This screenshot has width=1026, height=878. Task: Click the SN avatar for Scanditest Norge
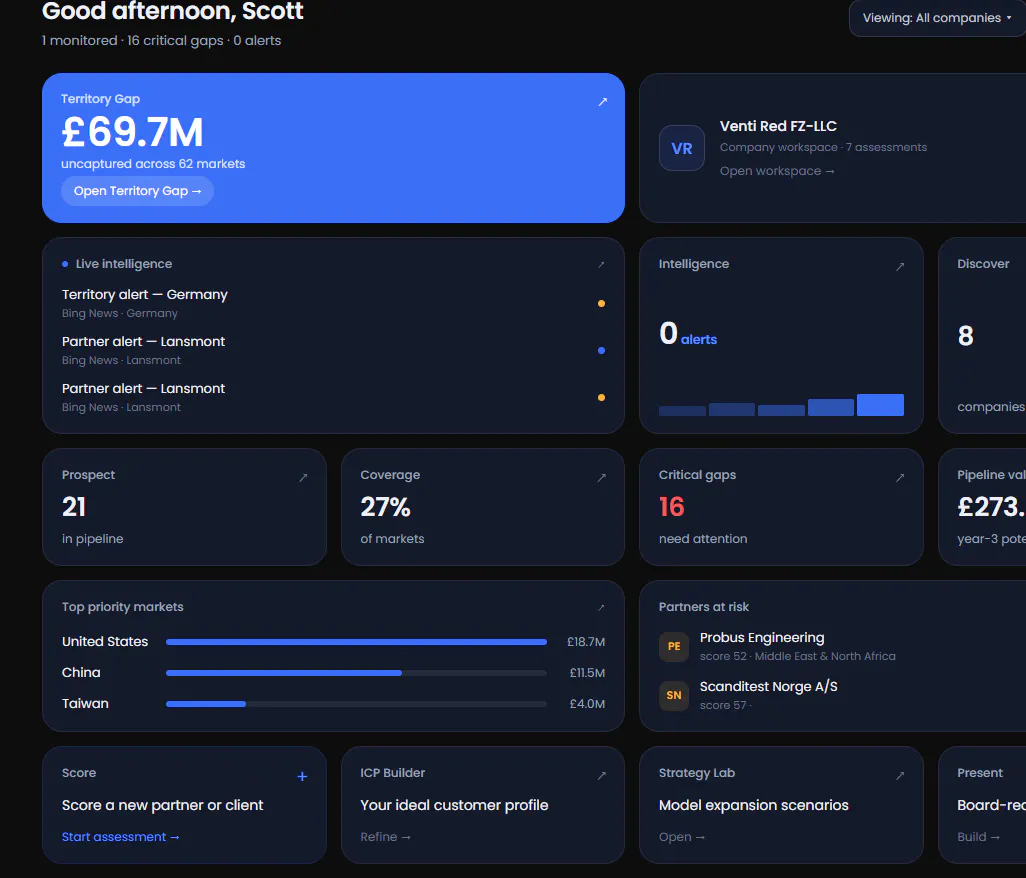click(674, 695)
